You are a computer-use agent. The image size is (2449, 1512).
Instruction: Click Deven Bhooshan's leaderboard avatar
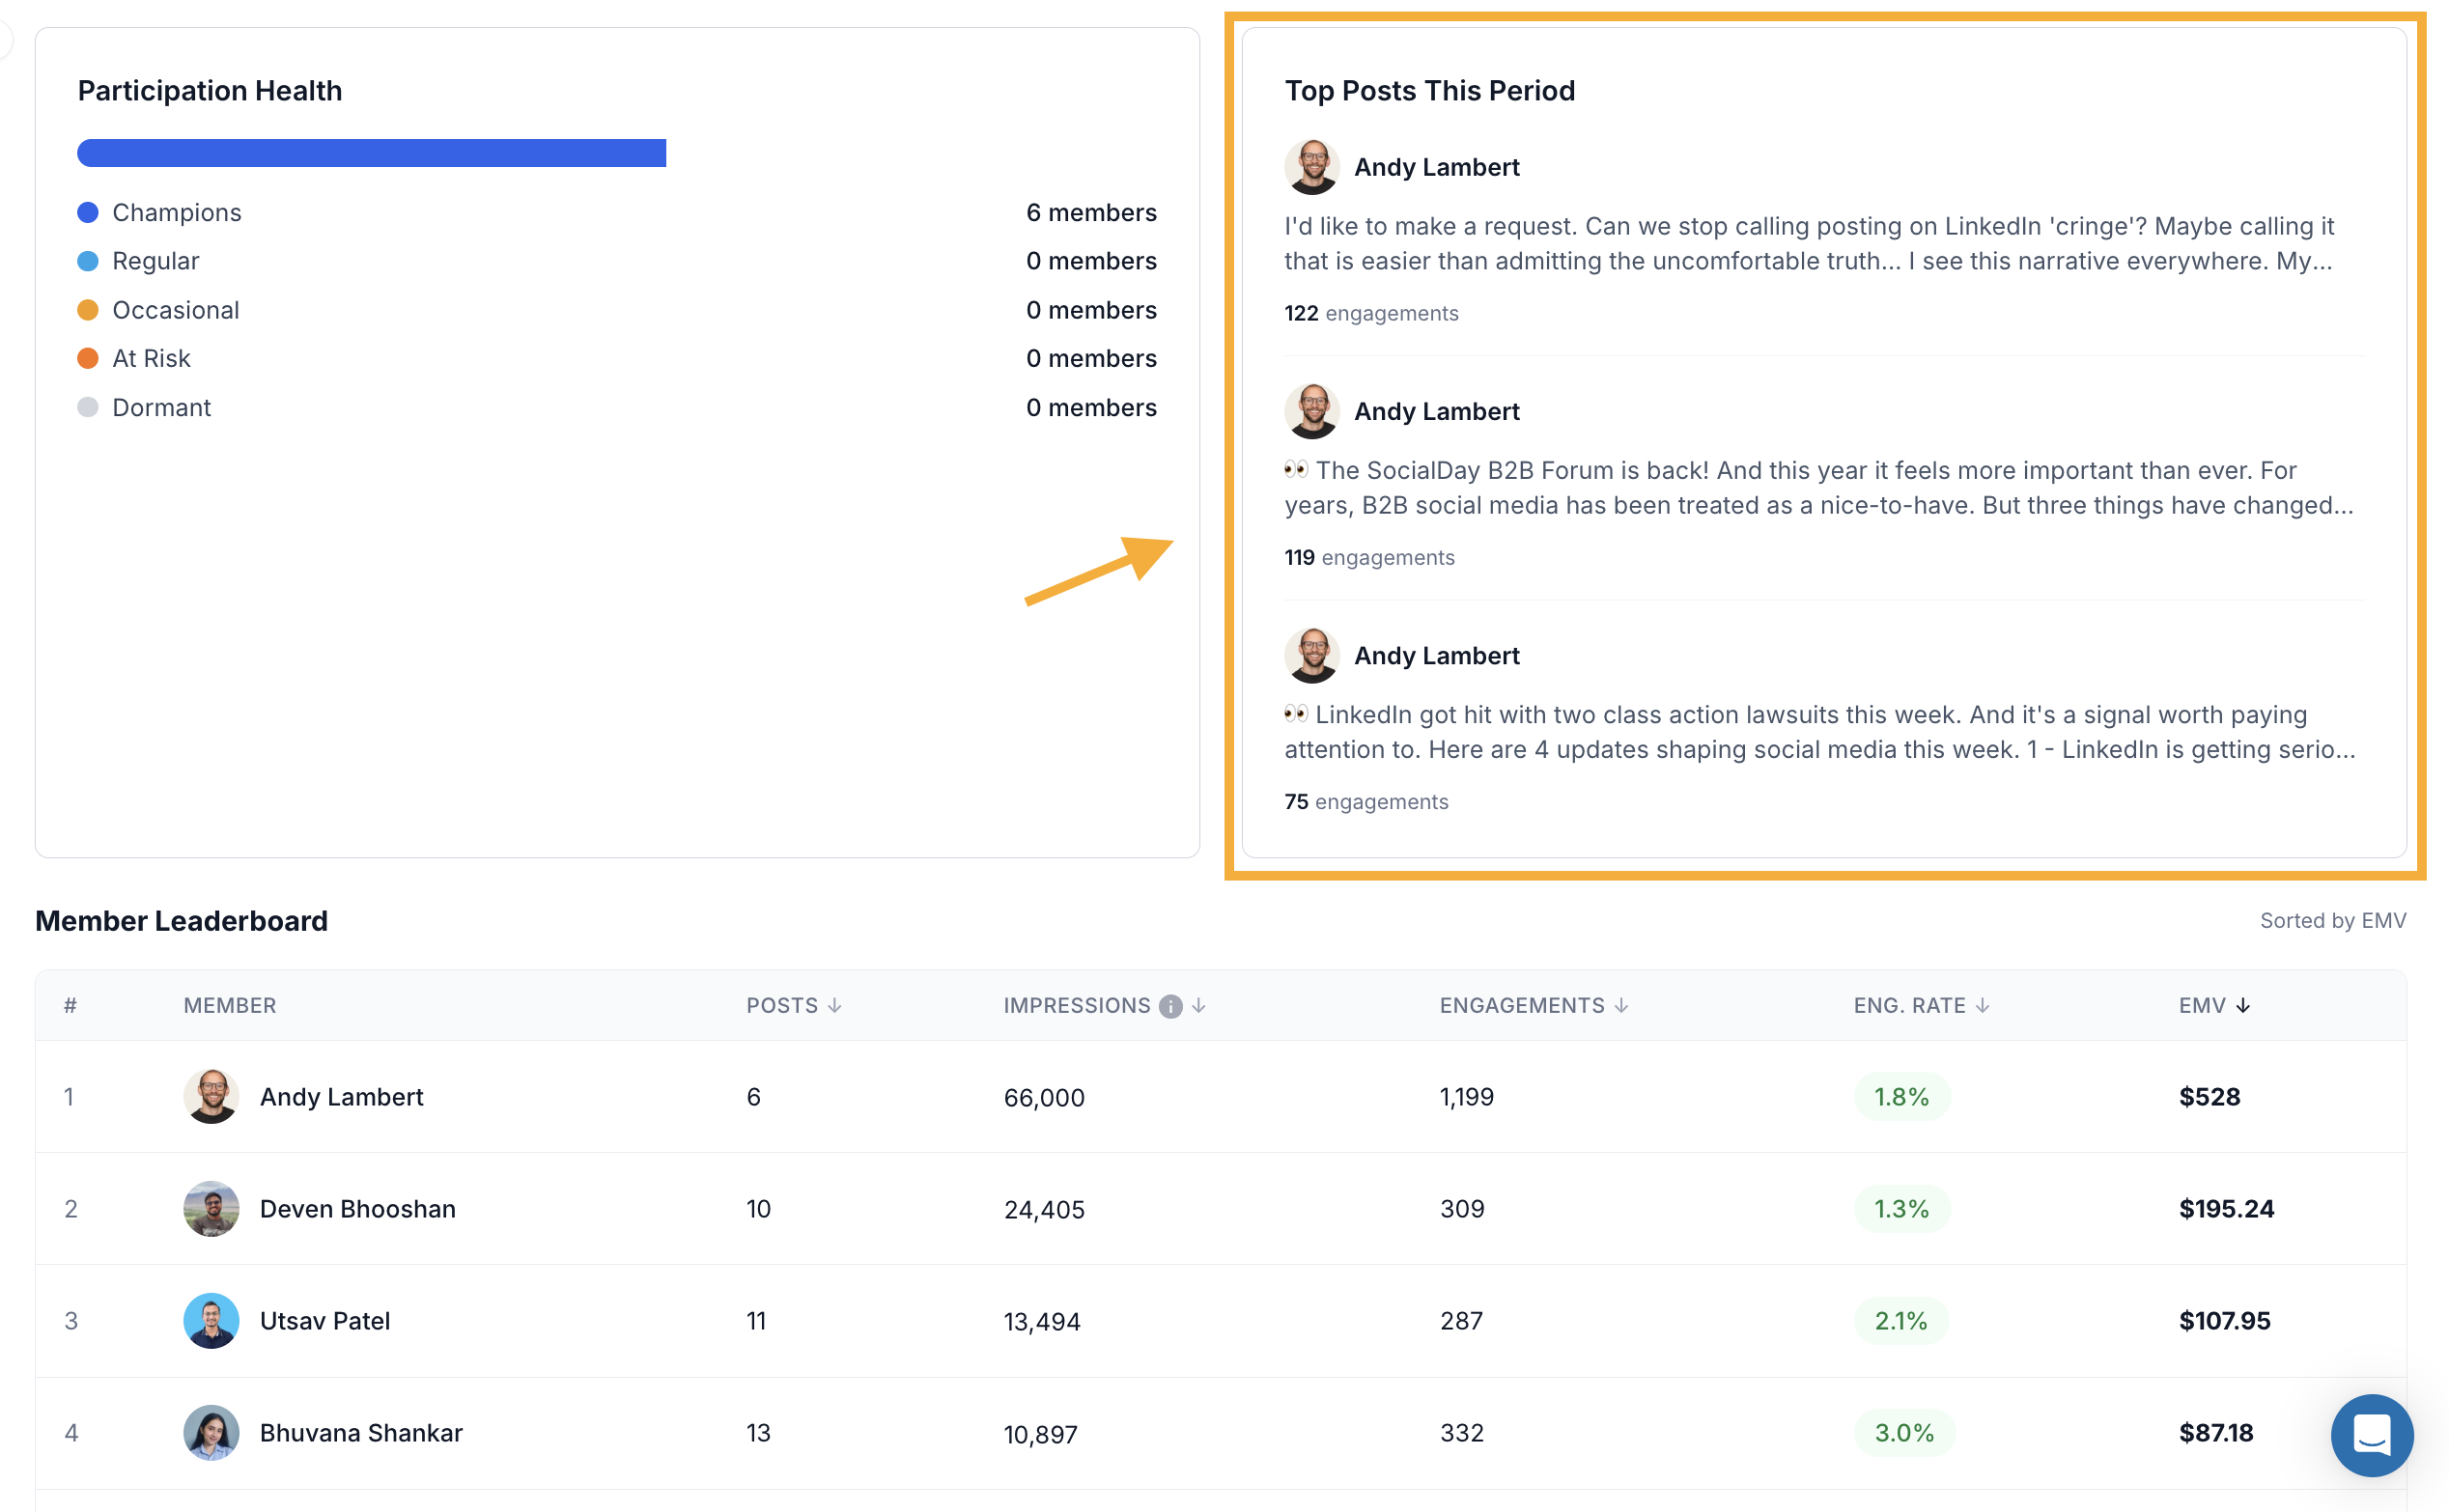211,1209
